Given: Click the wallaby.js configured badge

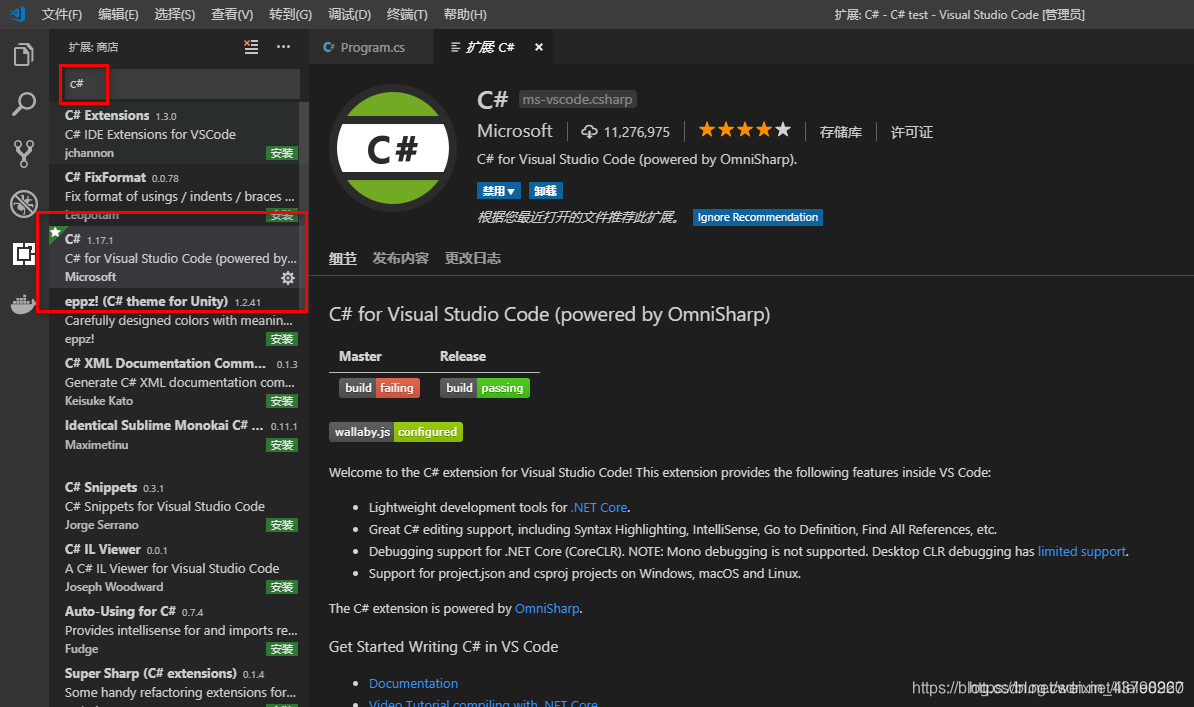Looking at the screenshot, I should click(x=395, y=432).
